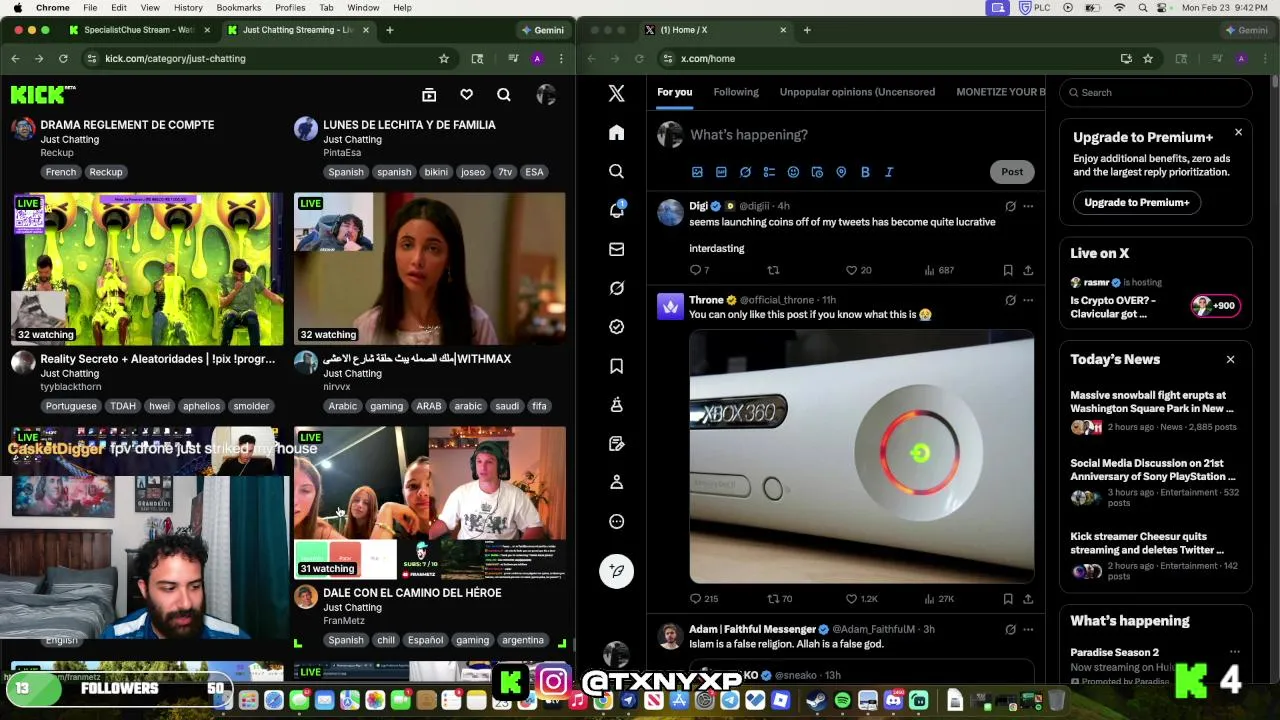Open Gemini button in Kick window
Screen dimensions: 1280x720
pos(543,30)
